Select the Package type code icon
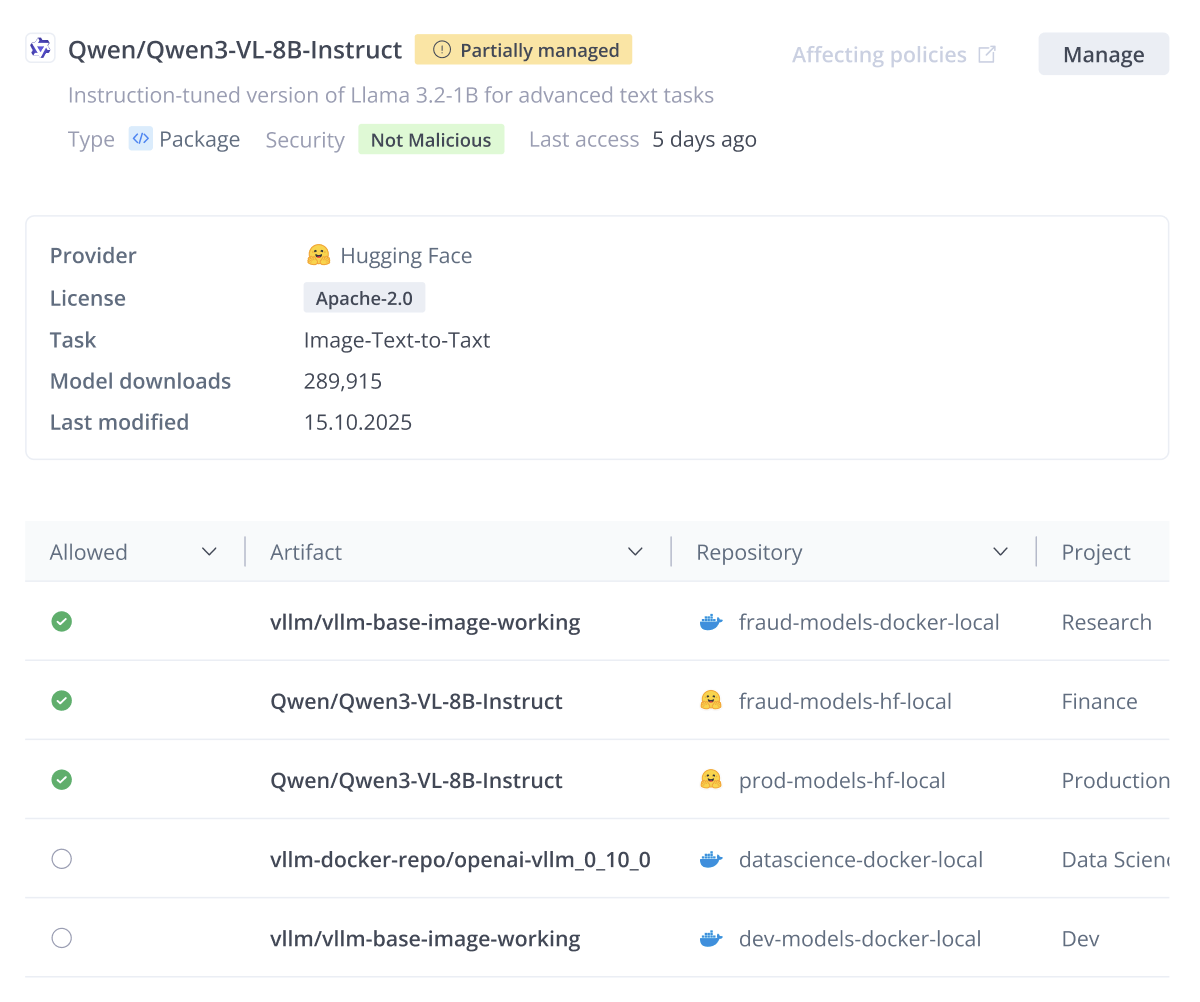The image size is (1200, 1002). 140,139
